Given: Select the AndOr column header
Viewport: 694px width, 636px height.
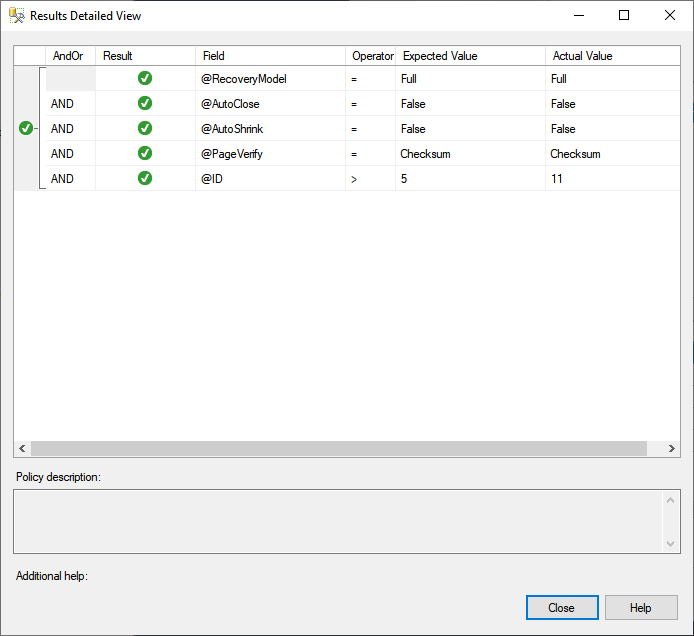Looking at the screenshot, I should click(70, 56).
